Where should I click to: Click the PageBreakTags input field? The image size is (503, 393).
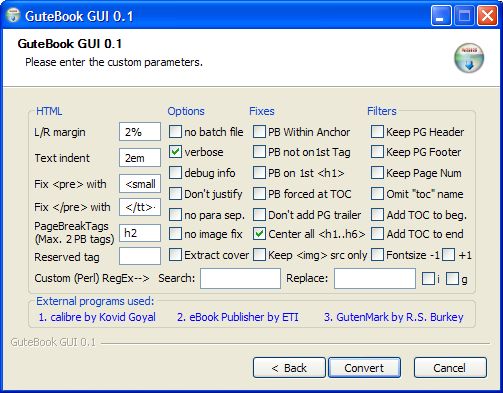(x=140, y=233)
